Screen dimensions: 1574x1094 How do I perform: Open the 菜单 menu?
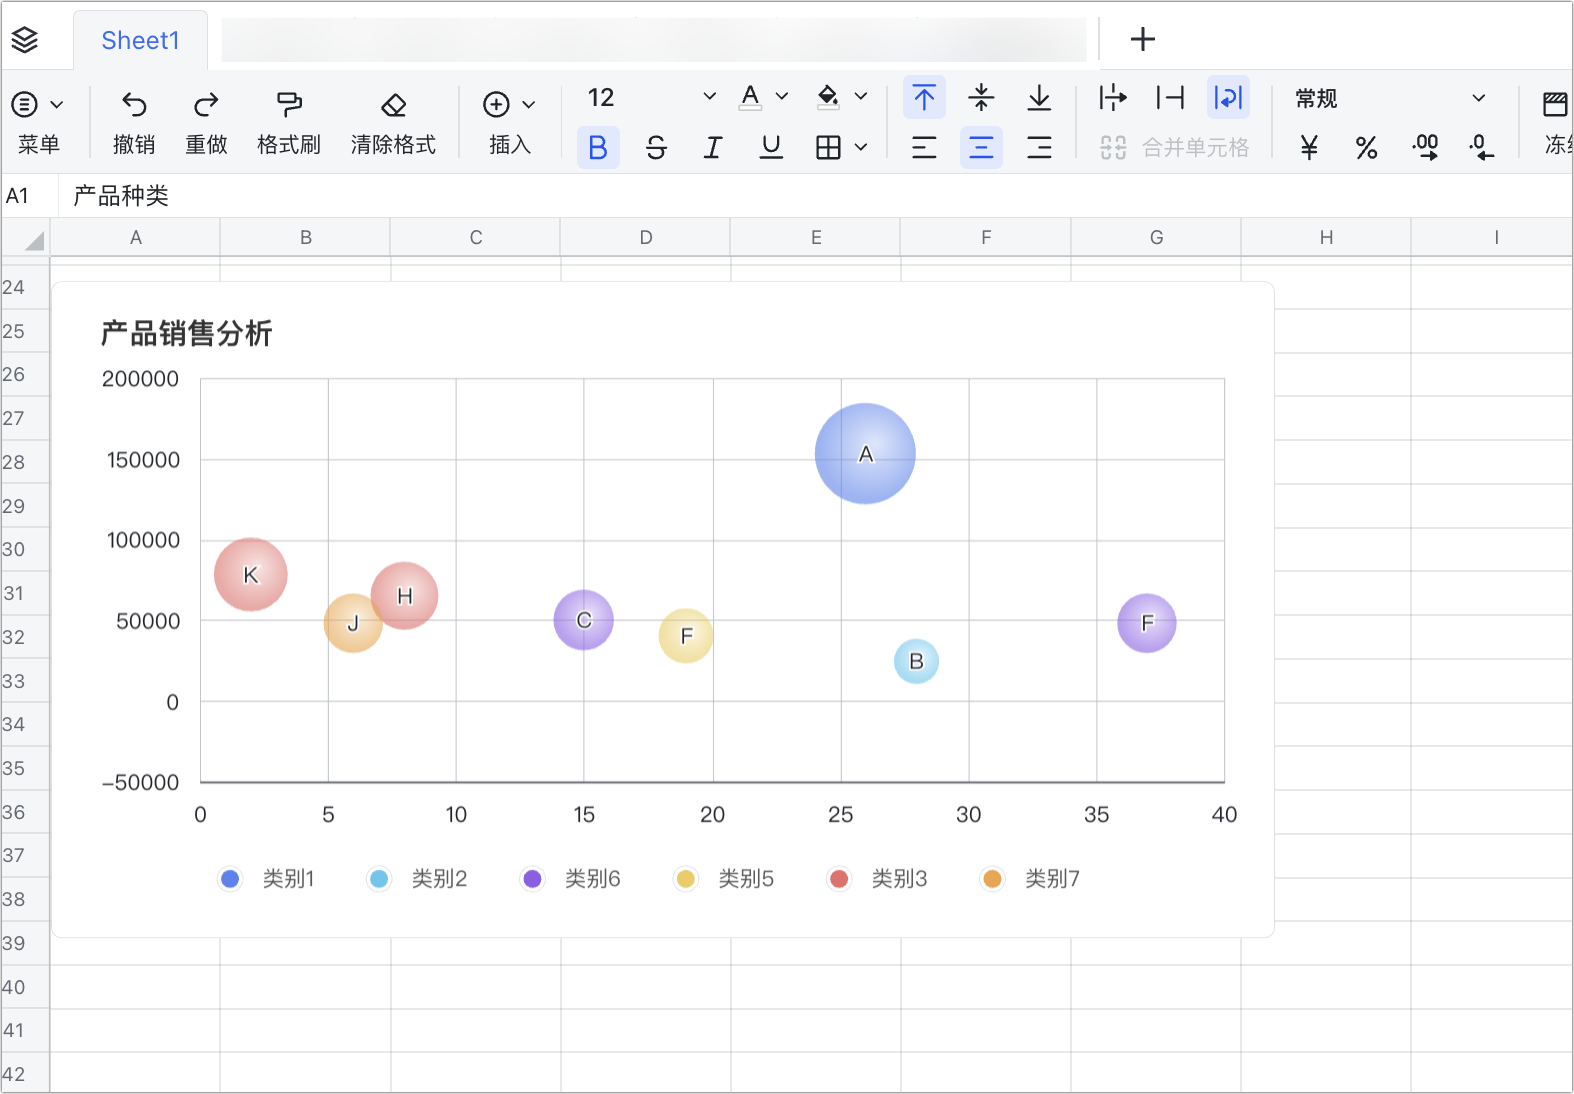pyautogui.click(x=38, y=105)
